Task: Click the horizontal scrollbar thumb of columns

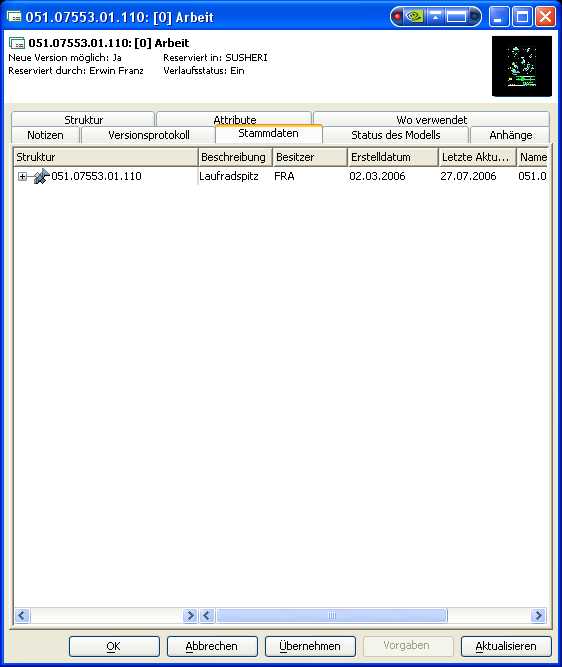Action: (332, 616)
